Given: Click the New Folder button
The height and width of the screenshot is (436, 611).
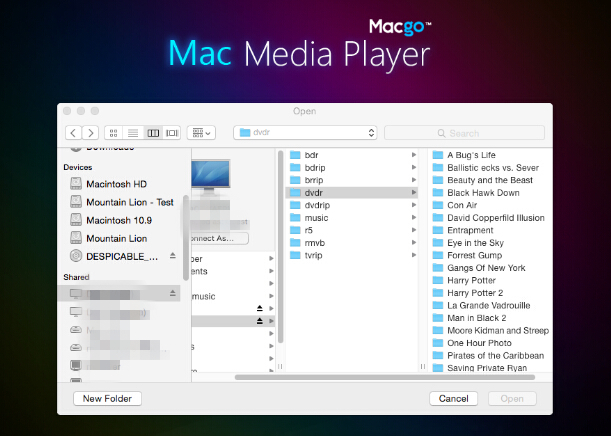Looking at the screenshot, I should point(107,399).
